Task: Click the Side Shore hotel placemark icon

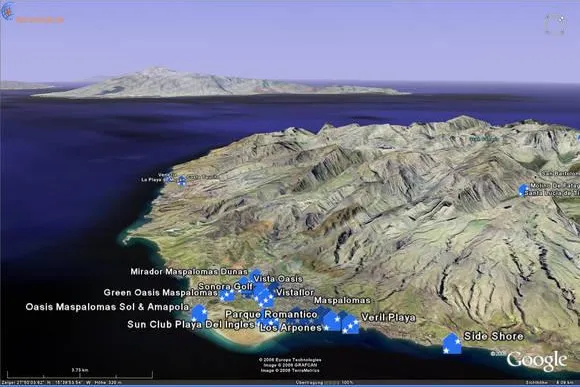Action: point(452,344)
